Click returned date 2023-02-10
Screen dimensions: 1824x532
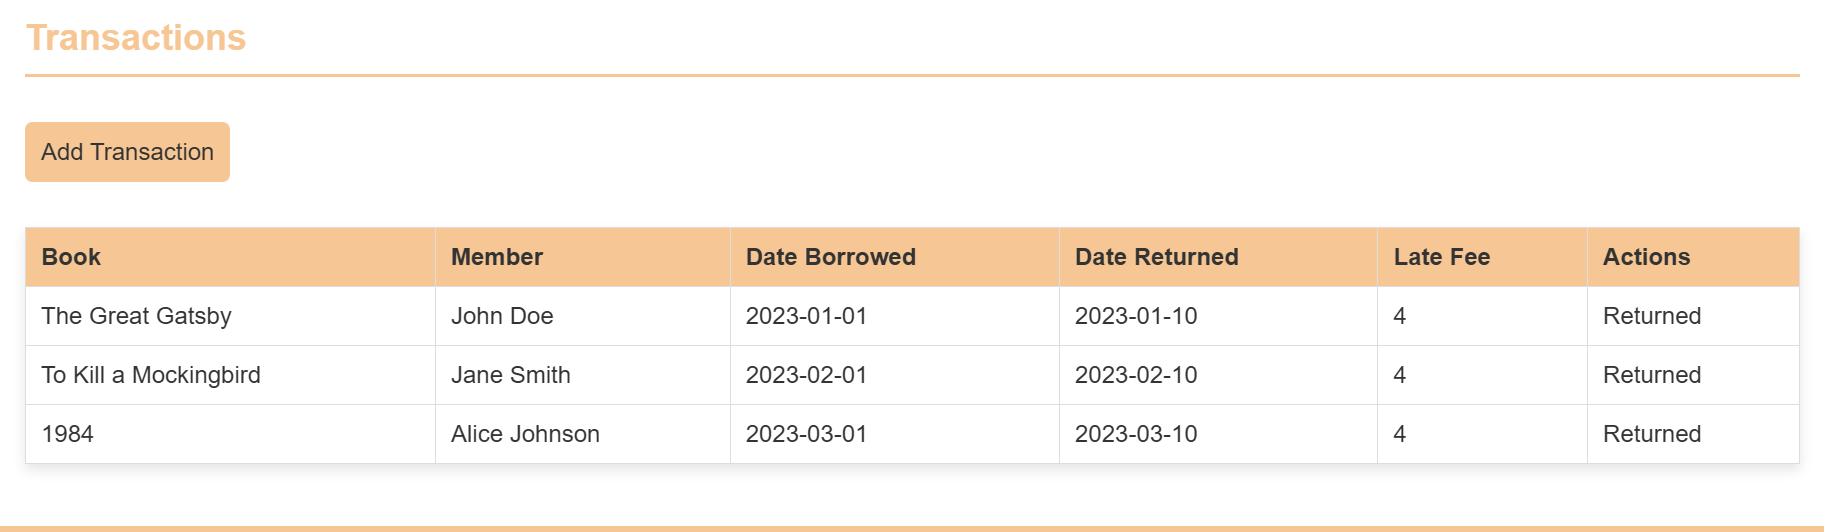tap(1136, 375)
